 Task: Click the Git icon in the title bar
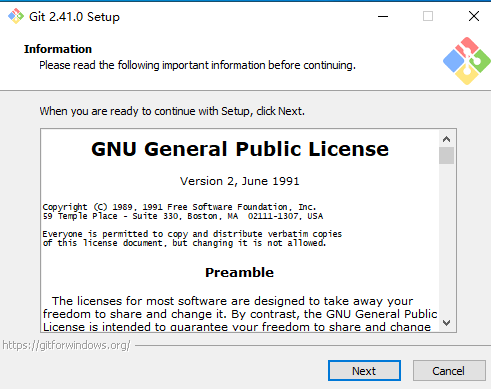tap(16, 16)
